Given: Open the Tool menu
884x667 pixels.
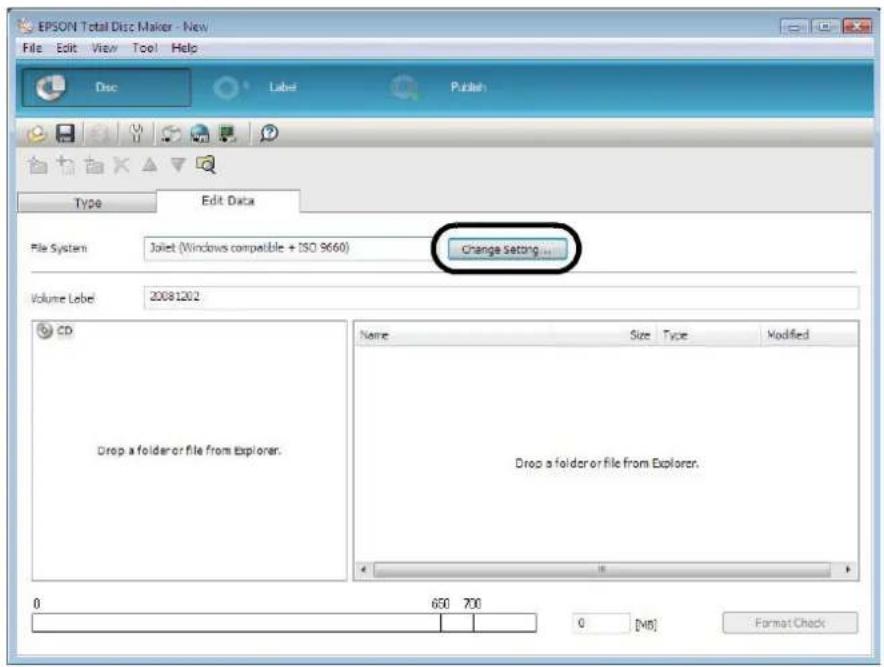Looking at the screenshot, I should (x=144, y=48).
